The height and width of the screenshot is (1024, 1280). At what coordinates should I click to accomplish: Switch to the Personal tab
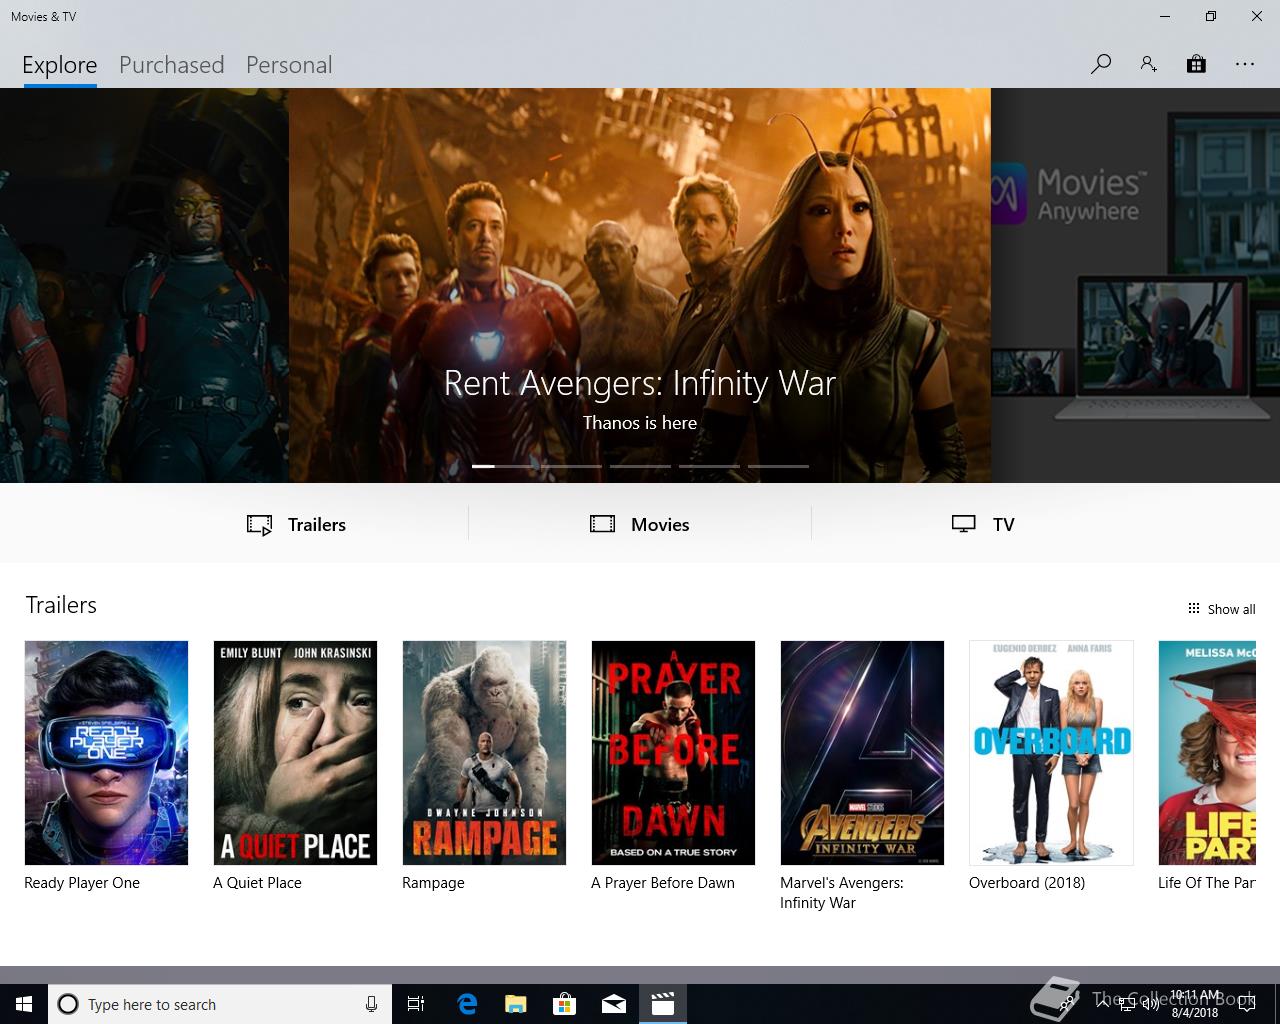coord(289,65)
